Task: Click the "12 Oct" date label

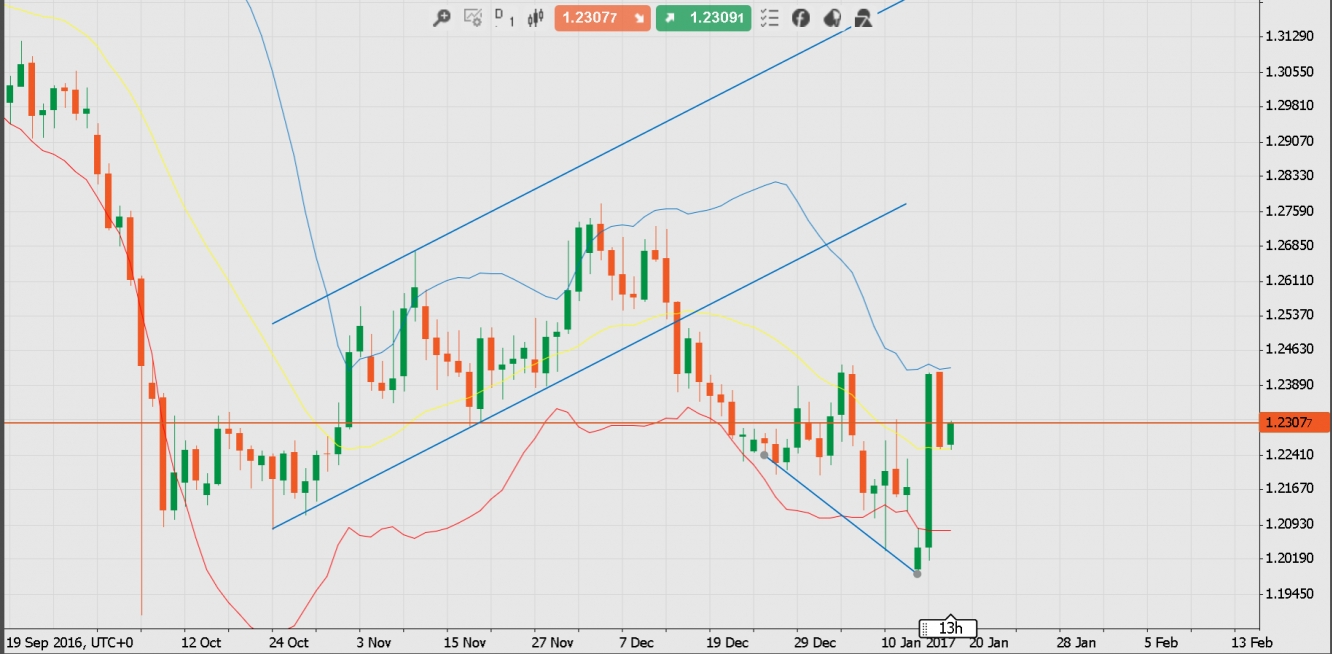Action: point(201,642)
